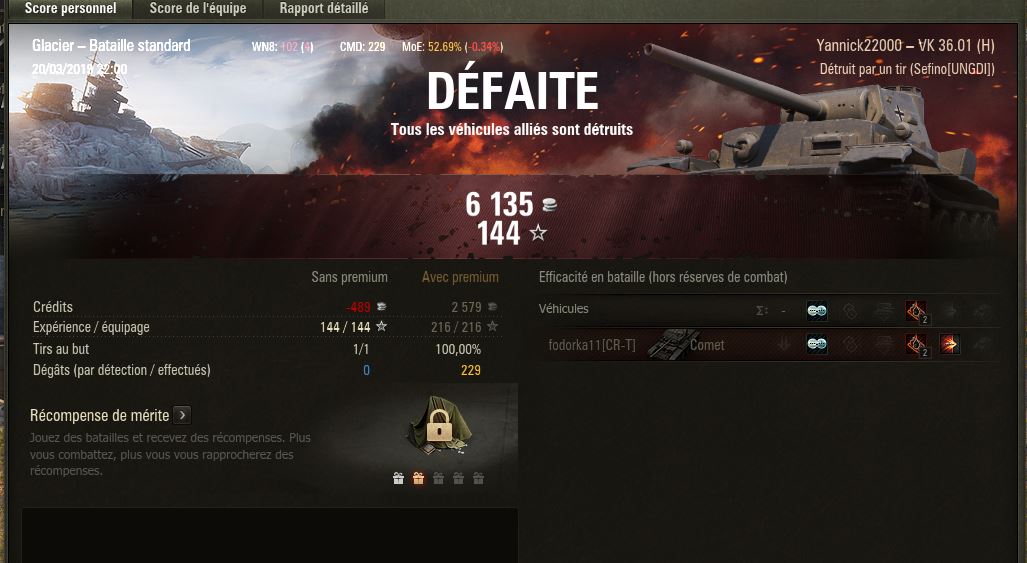Click the last grey gift box icon
The height and width of the screenshot is (563, 1027).
[x=479, y=479]
